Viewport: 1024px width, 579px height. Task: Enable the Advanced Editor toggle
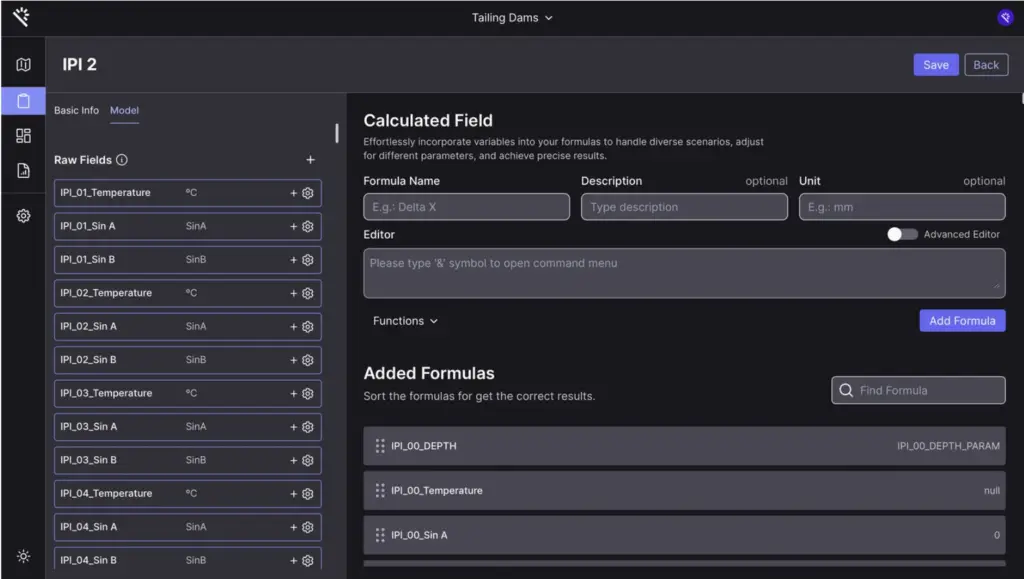tap(902, 234)
